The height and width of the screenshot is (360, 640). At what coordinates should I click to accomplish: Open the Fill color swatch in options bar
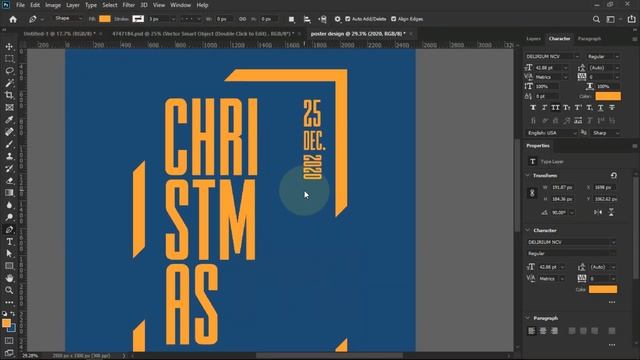coord(105,19)
